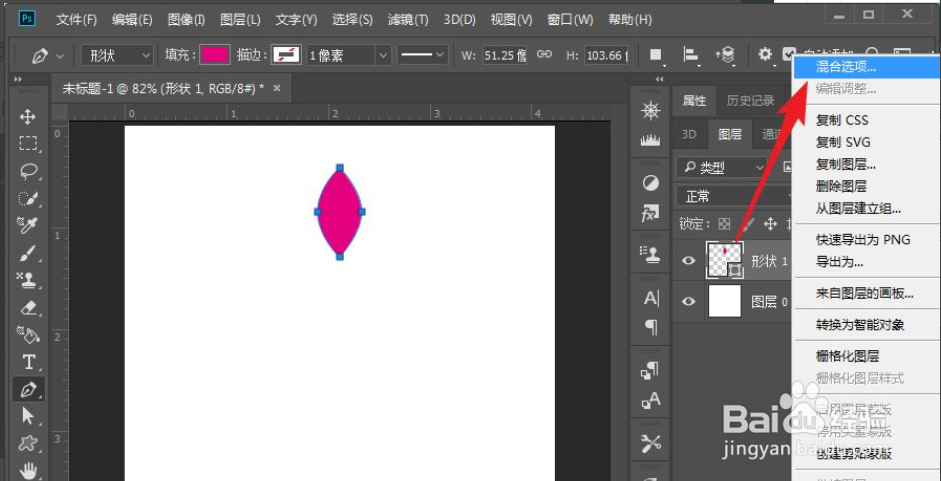Select the Paint Bucket tool
Viewport: 941px width, 481px height.
click(x=28, y=334)
